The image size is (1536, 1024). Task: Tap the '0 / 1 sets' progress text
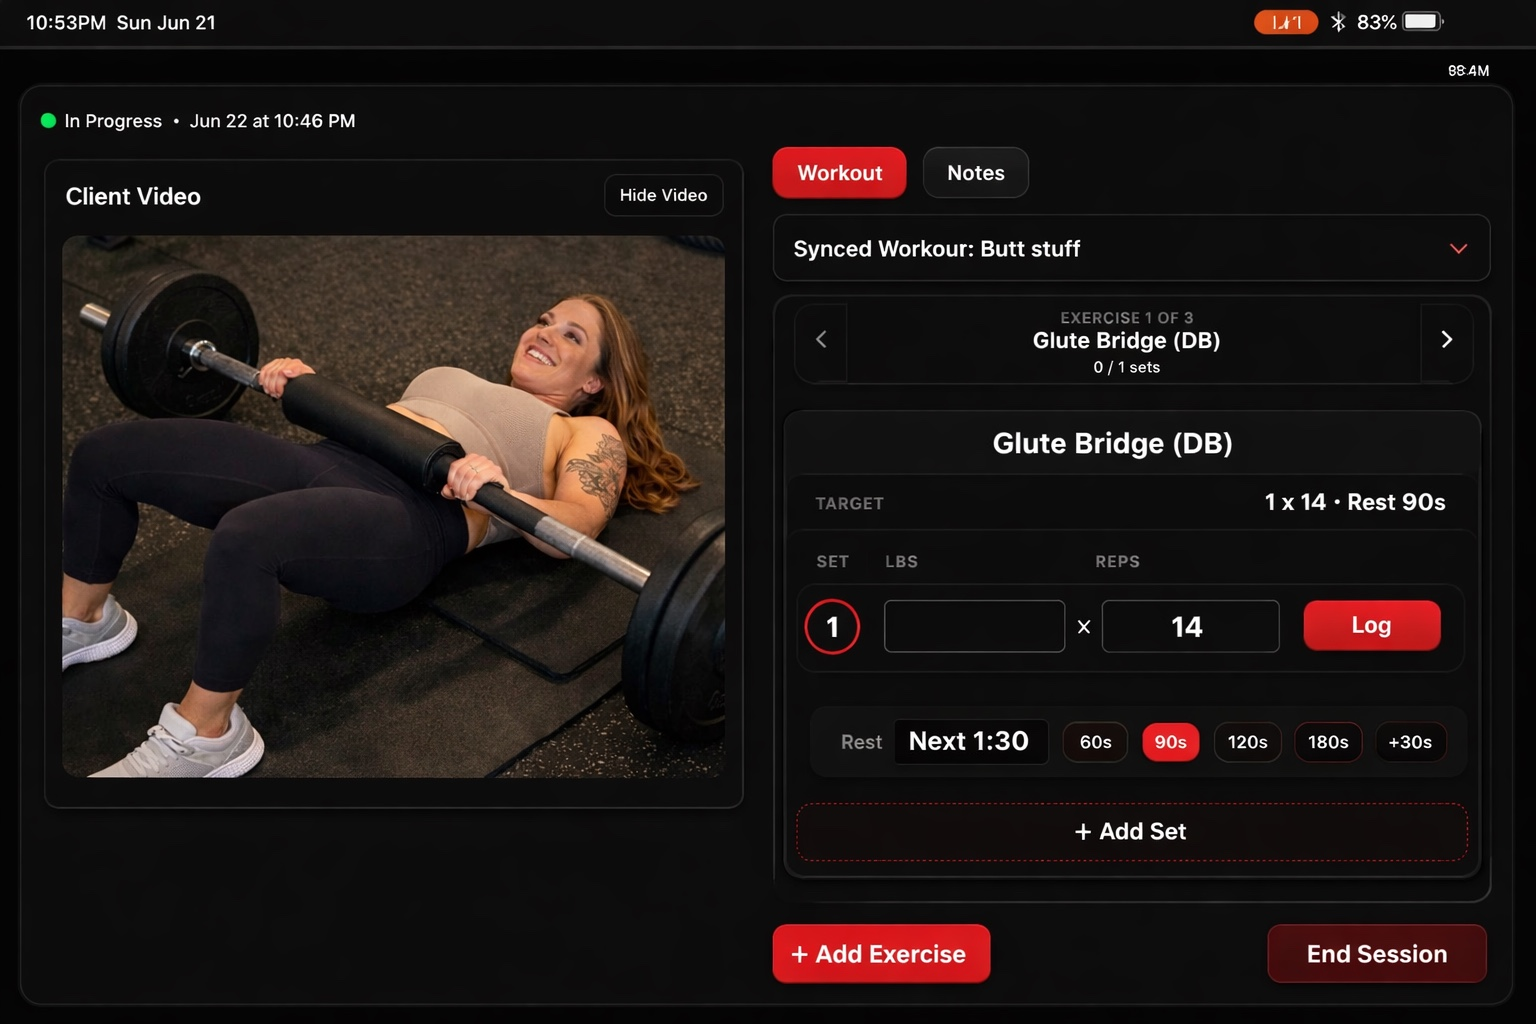pos(1127,367)
